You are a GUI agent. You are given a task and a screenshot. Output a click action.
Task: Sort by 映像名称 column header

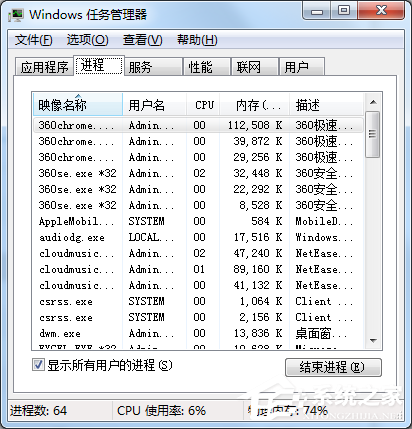78,105
